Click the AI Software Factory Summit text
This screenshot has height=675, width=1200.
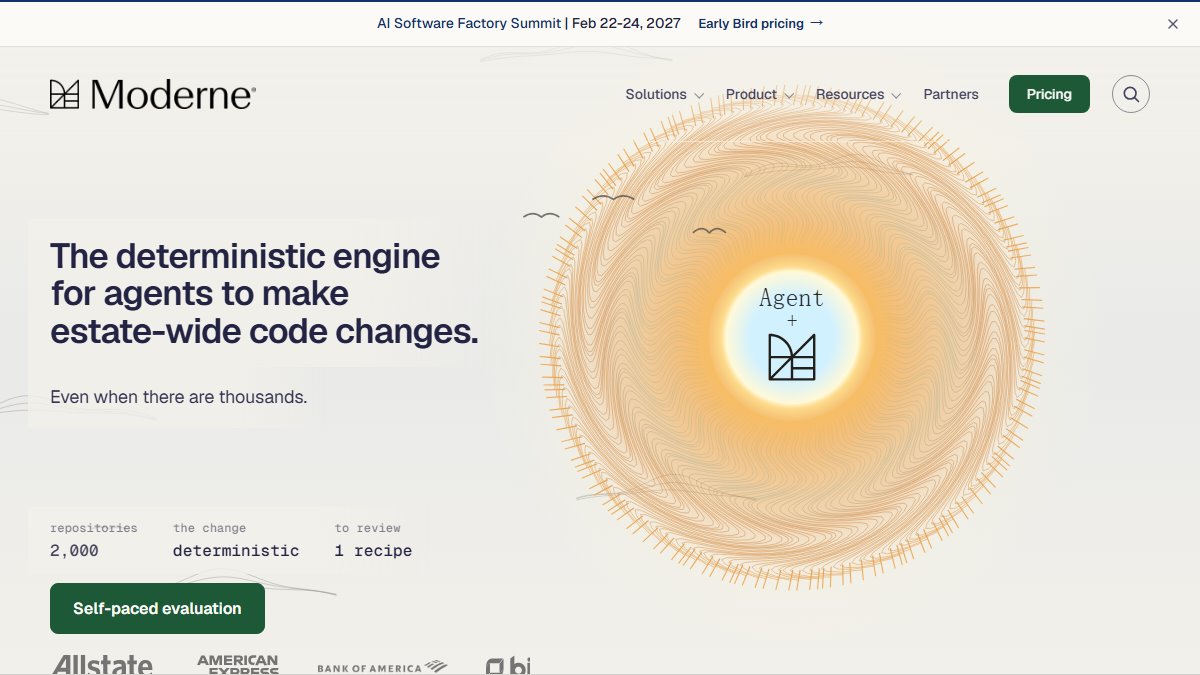pos(469,23)
